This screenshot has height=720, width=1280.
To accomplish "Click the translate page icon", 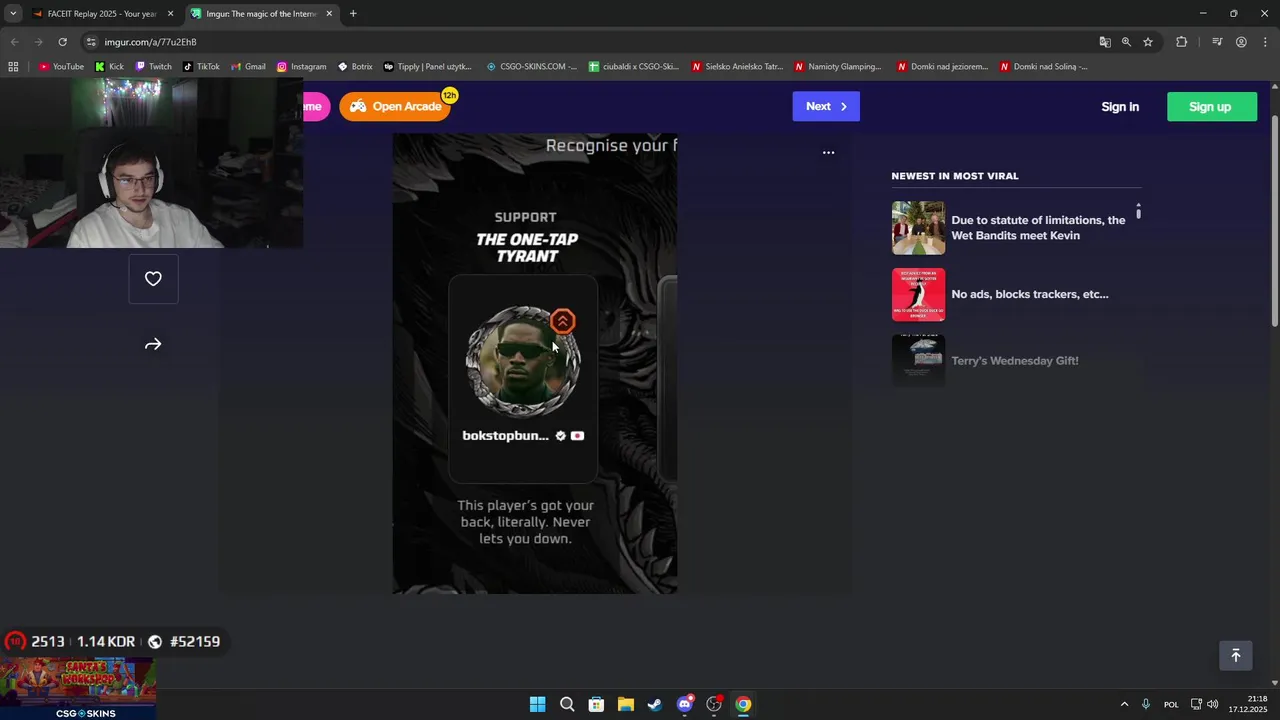I will click(x=1105, y=42).
